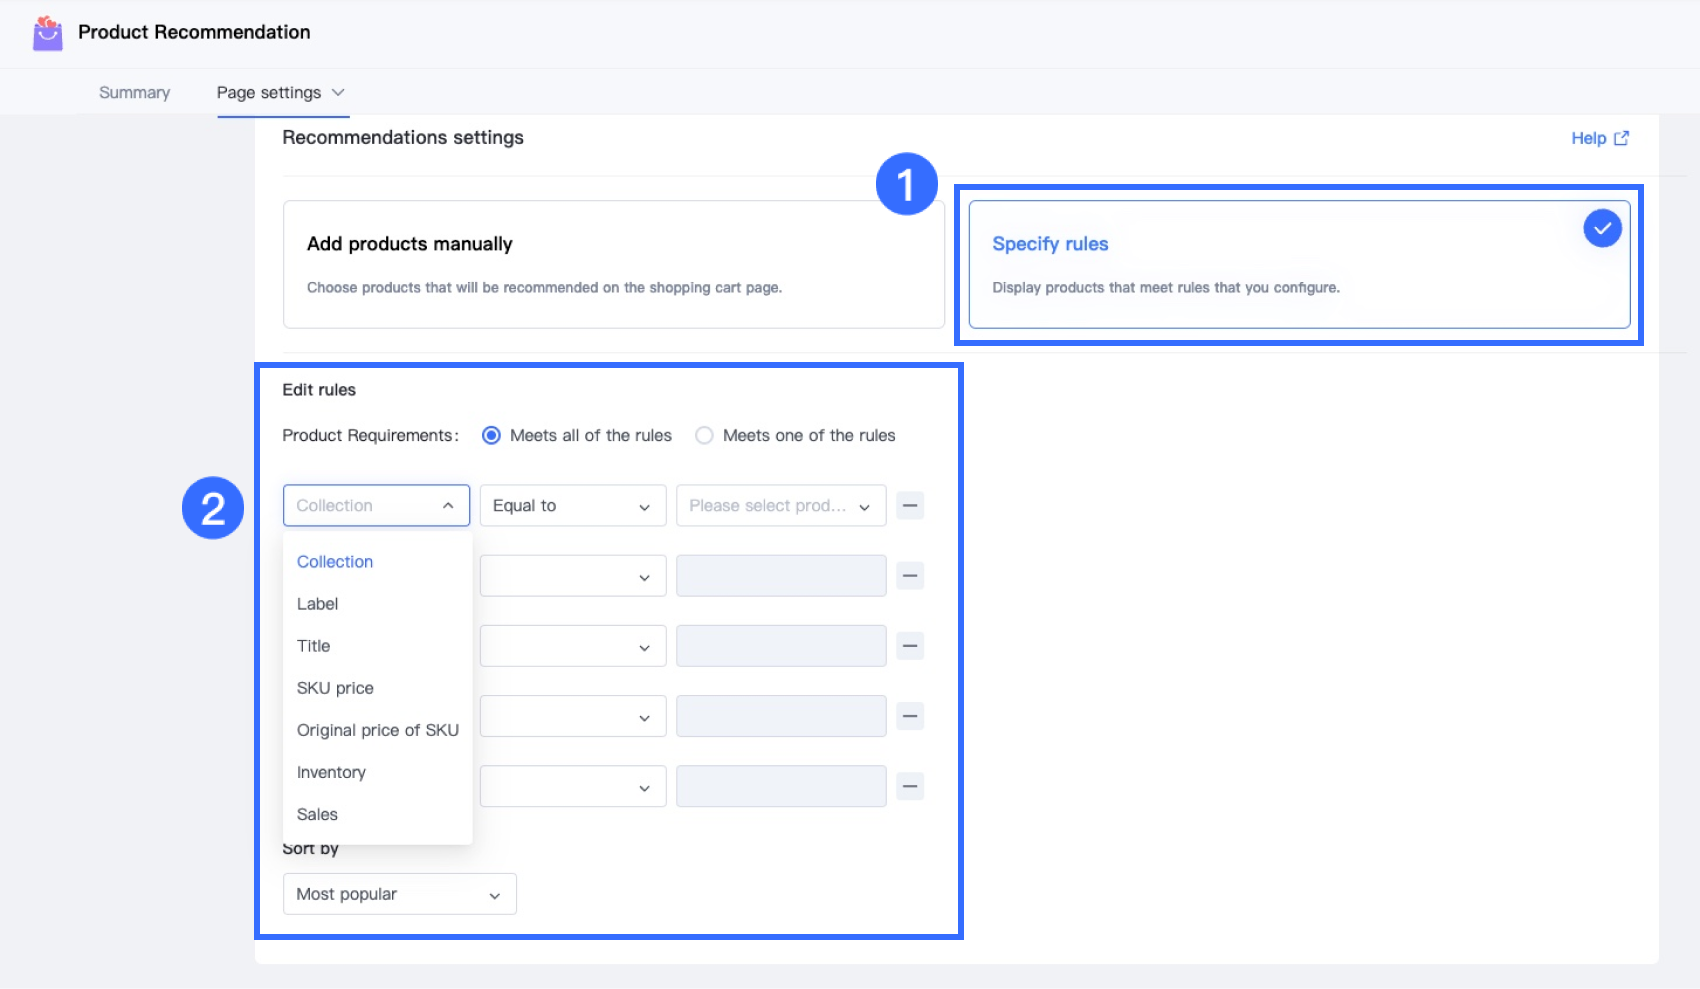Click the minus icon on the third rule row
This screenshot has width=1700, height=989.
[909, 646]
